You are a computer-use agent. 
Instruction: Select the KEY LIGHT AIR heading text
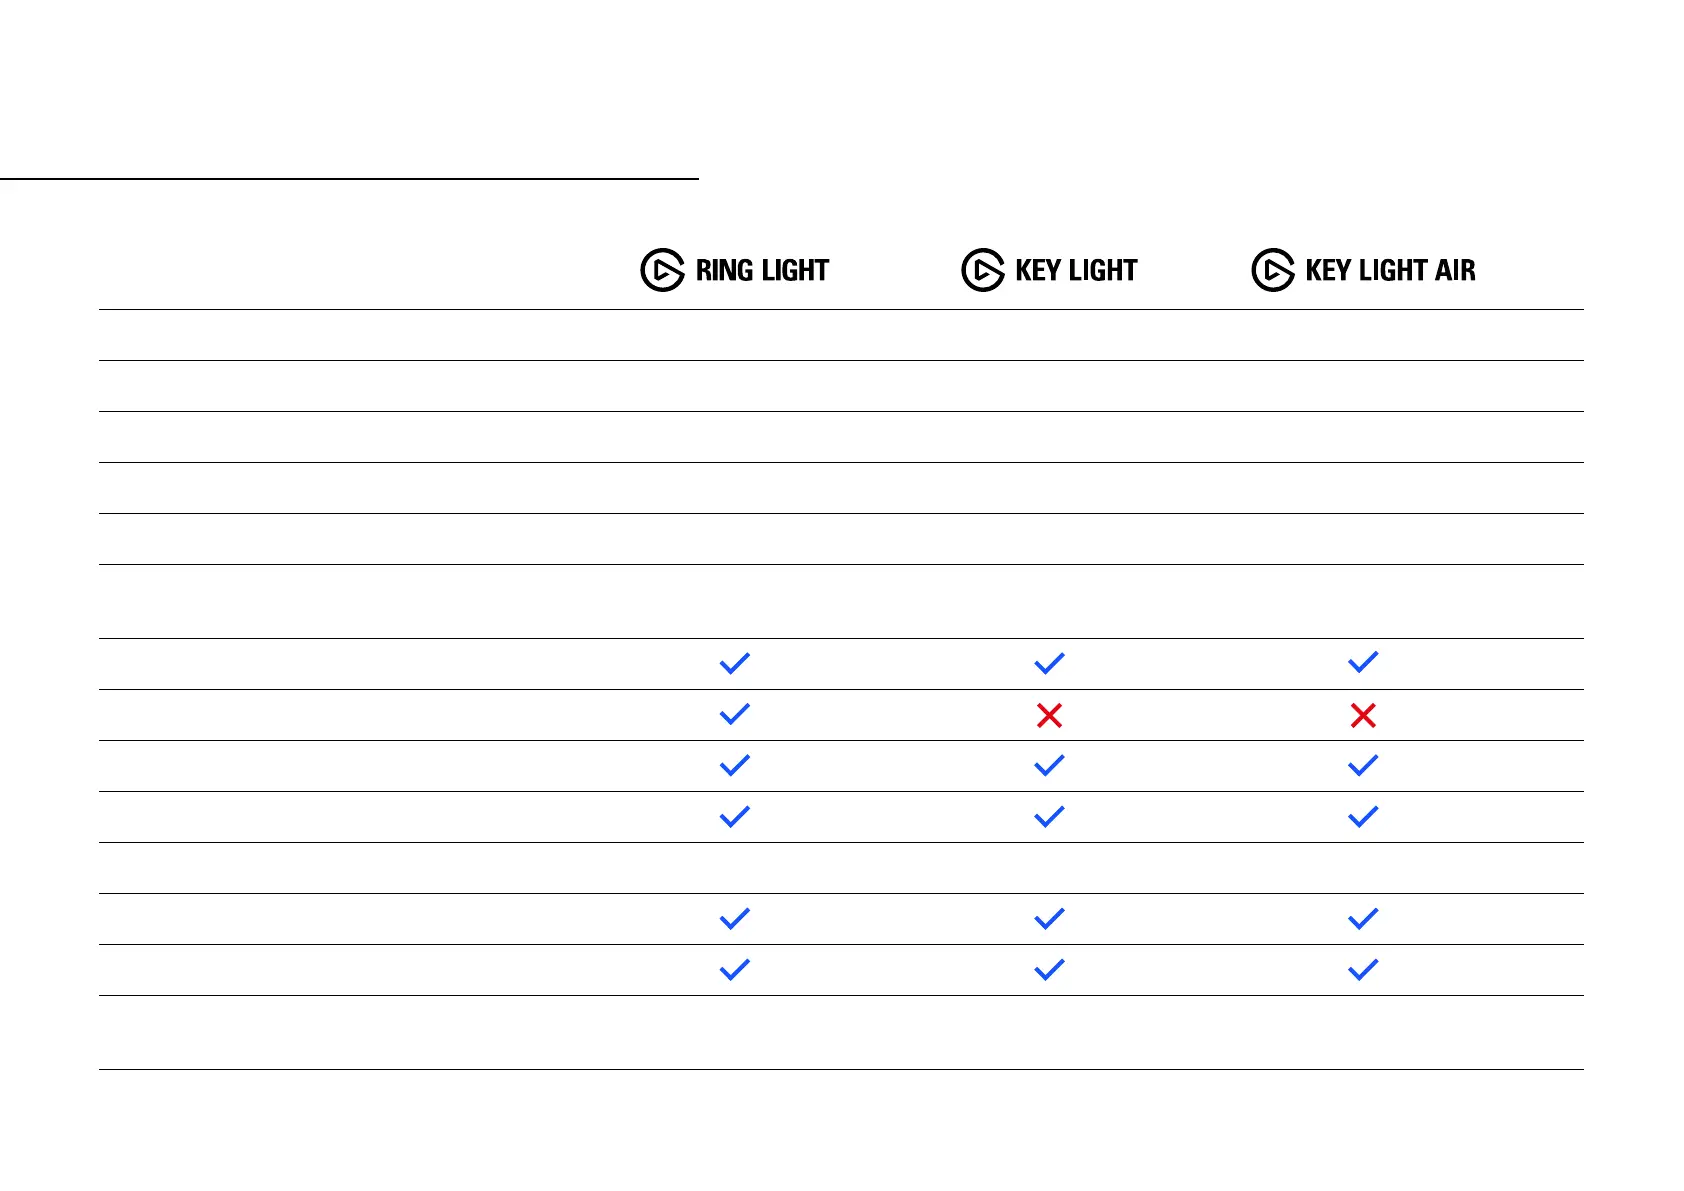(1390, 271)
